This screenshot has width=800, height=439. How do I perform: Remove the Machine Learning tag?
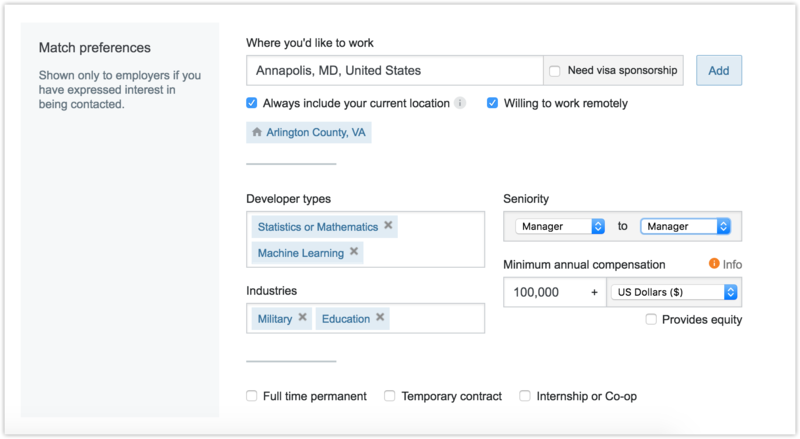click(x=354, y=251)
